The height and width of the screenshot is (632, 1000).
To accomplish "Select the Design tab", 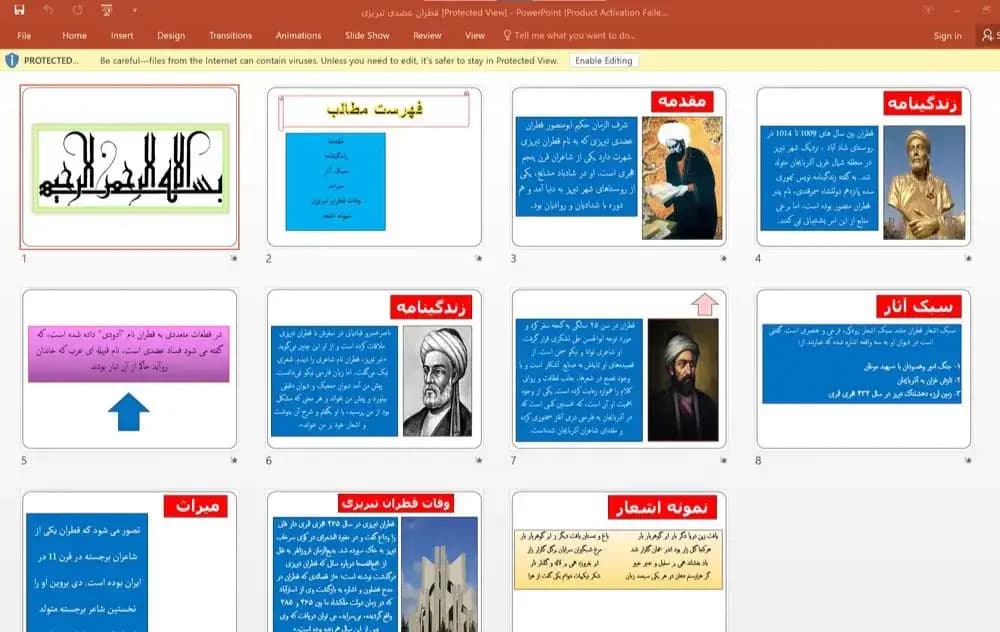I will tap(171, 36).
